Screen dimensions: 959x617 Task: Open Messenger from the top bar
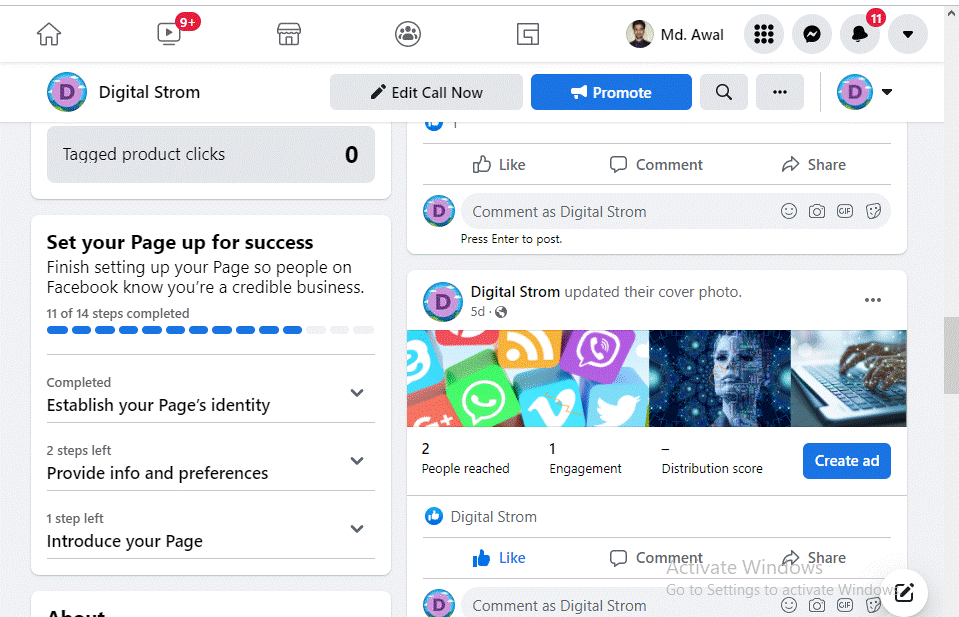[811, 34]
